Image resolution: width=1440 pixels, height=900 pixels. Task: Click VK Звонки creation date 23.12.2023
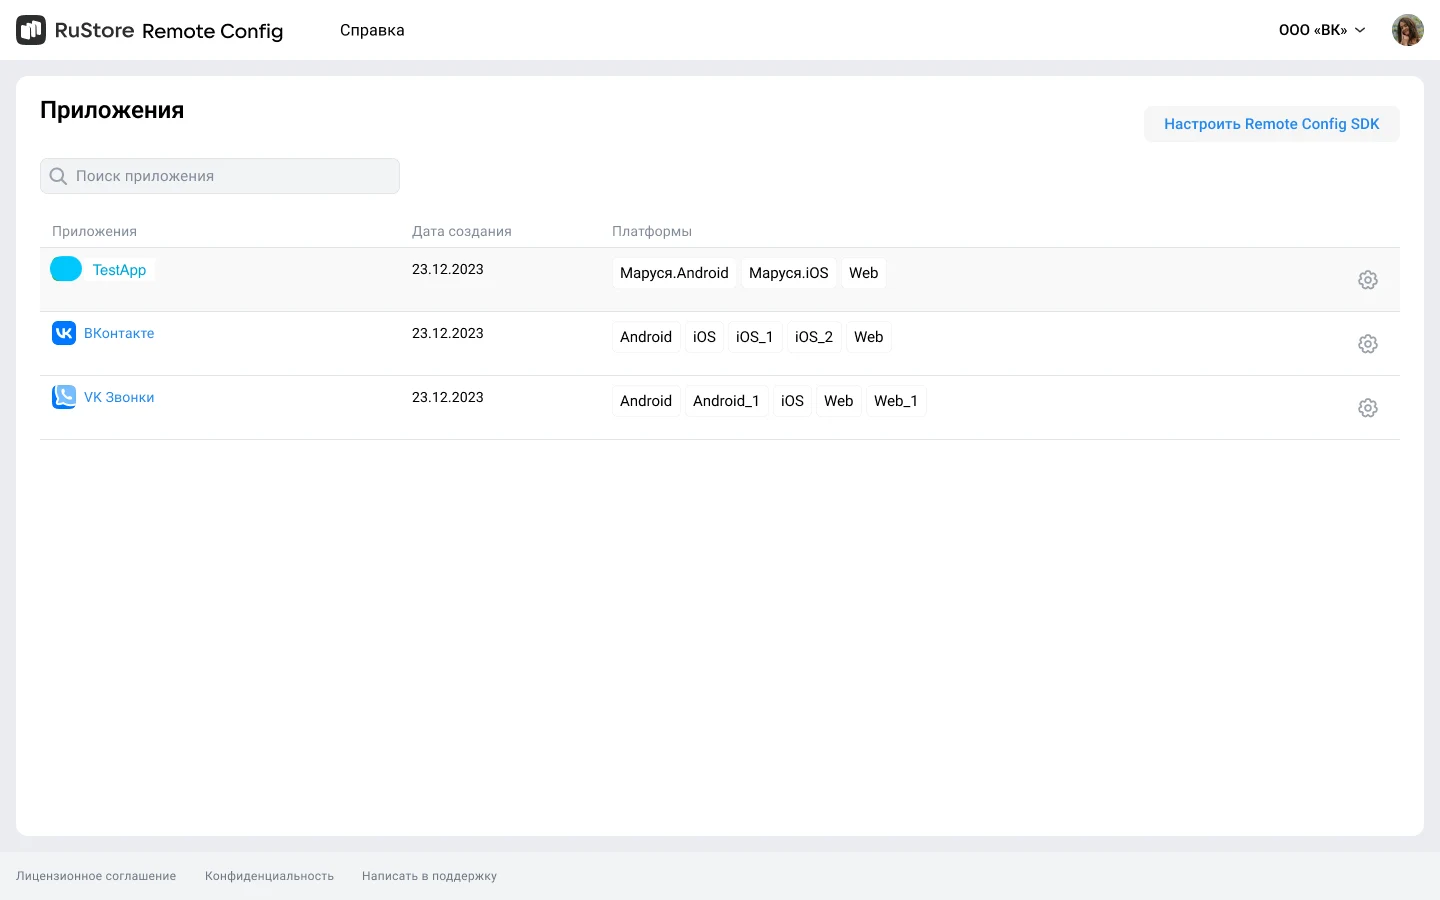(448, 397)
